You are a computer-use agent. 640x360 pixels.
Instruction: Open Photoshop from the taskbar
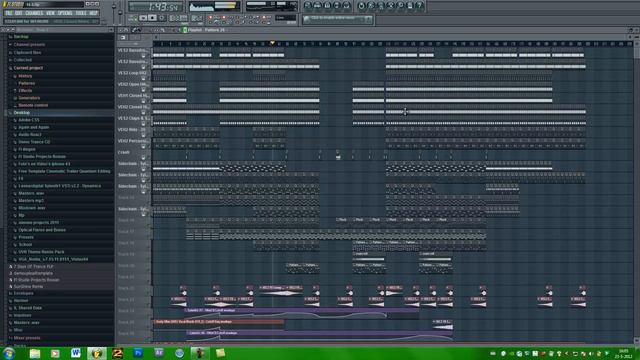point(138,353)
